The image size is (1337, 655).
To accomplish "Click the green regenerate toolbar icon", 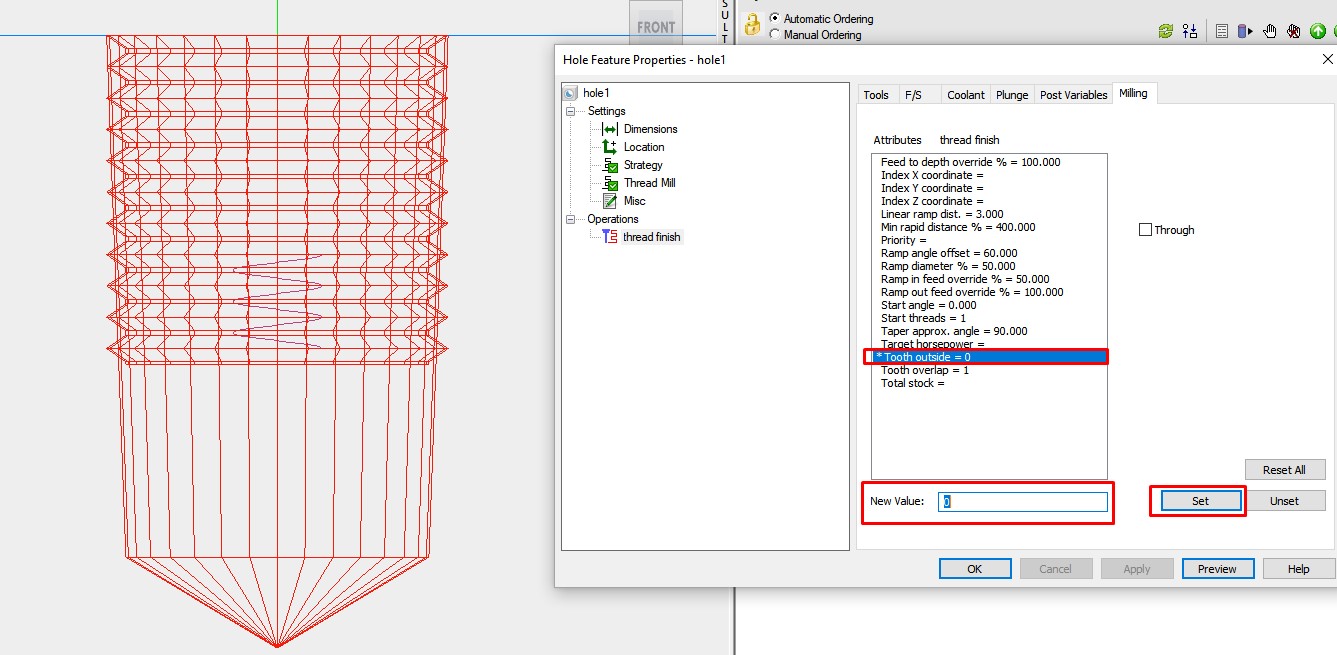I will pos(1165,31).
